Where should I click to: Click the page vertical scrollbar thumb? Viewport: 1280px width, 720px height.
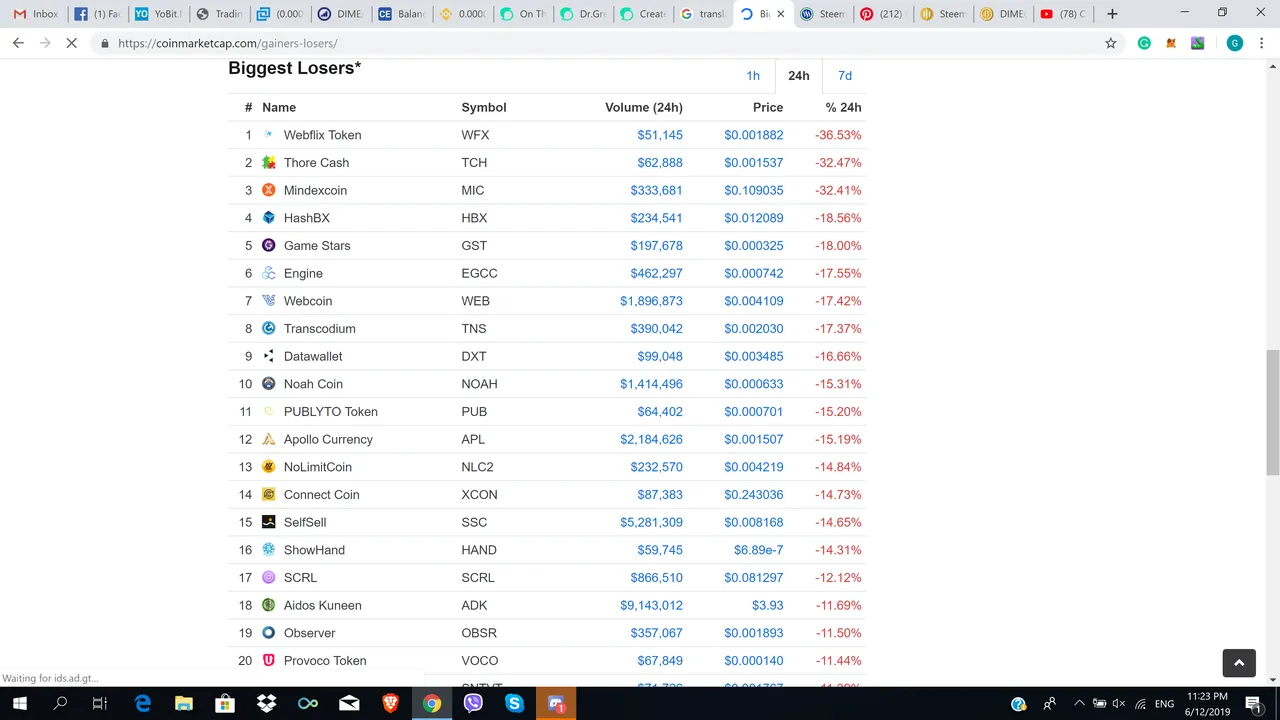pyautogui.click(x=1272, y=413)
